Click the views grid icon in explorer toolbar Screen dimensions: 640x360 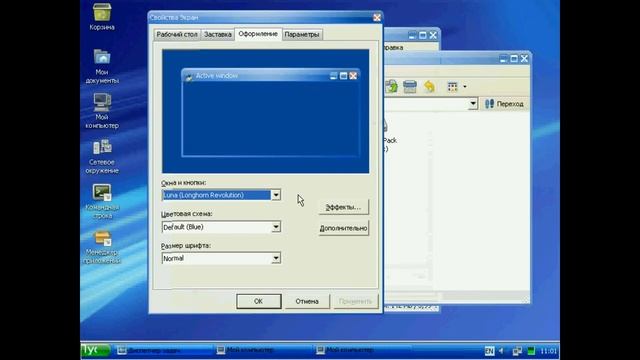tap(452, 87)
